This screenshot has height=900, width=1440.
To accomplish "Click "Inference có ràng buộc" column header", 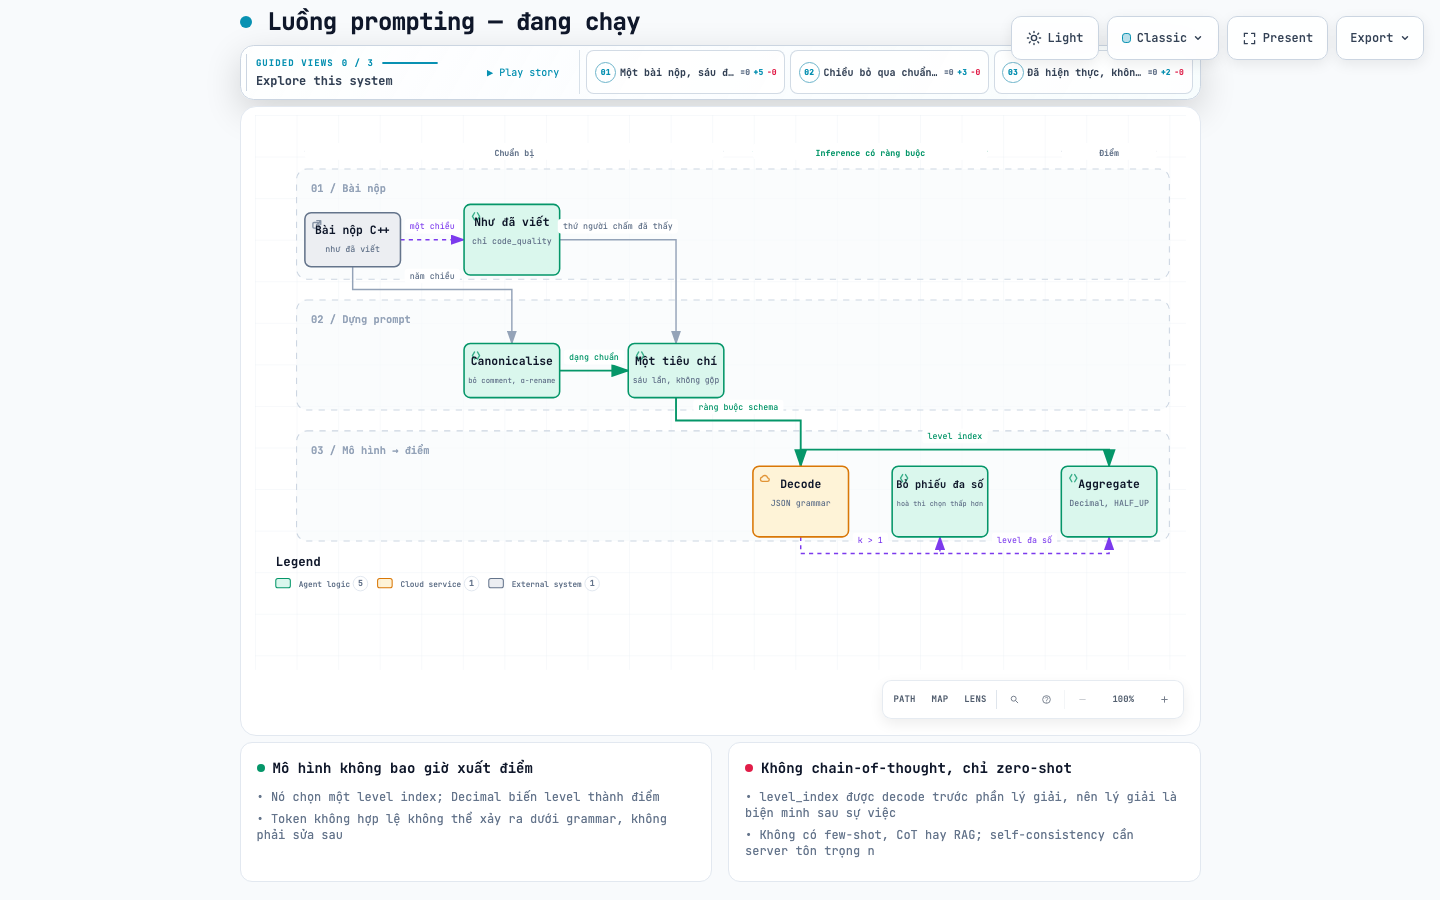I will [870, 154].
